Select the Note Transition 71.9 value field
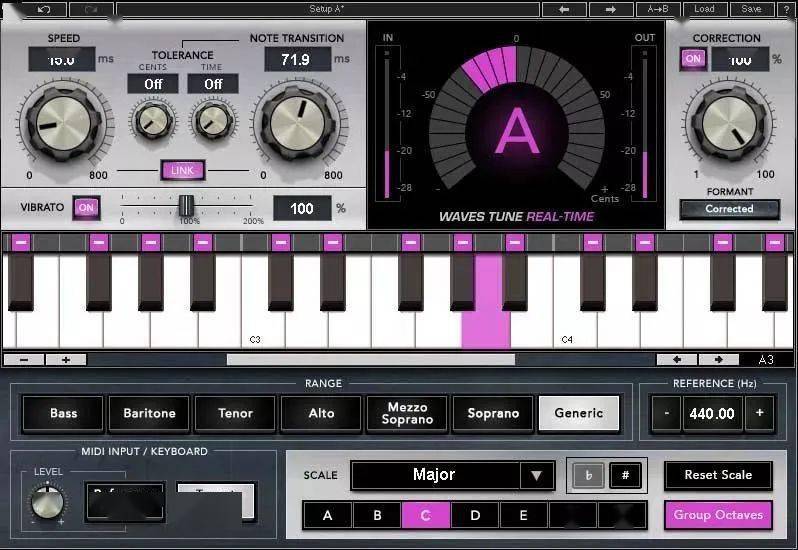The image size is (798, 550). (297, 60)
